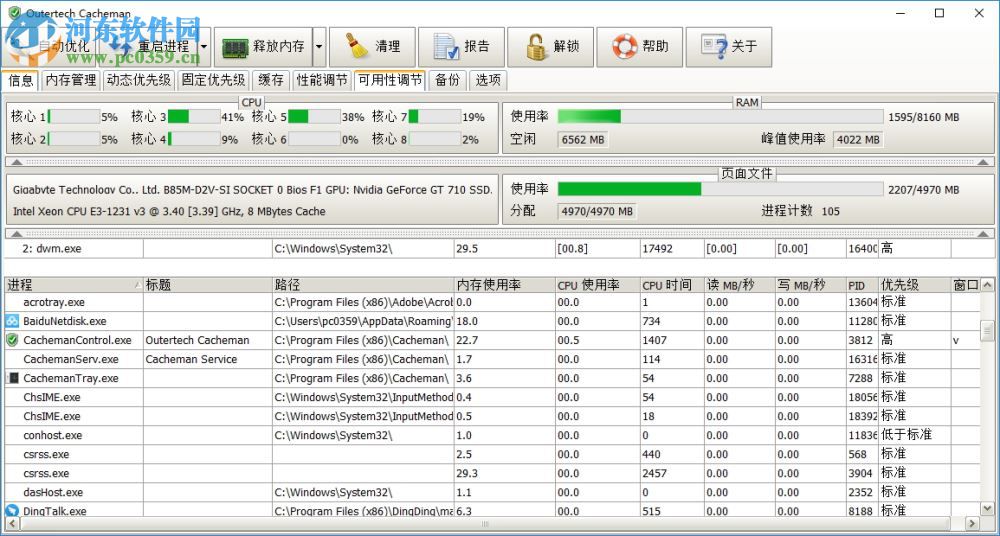Select the acrotray.exe process row
Screen dimensions: 1000x536
tap(492, 302)
